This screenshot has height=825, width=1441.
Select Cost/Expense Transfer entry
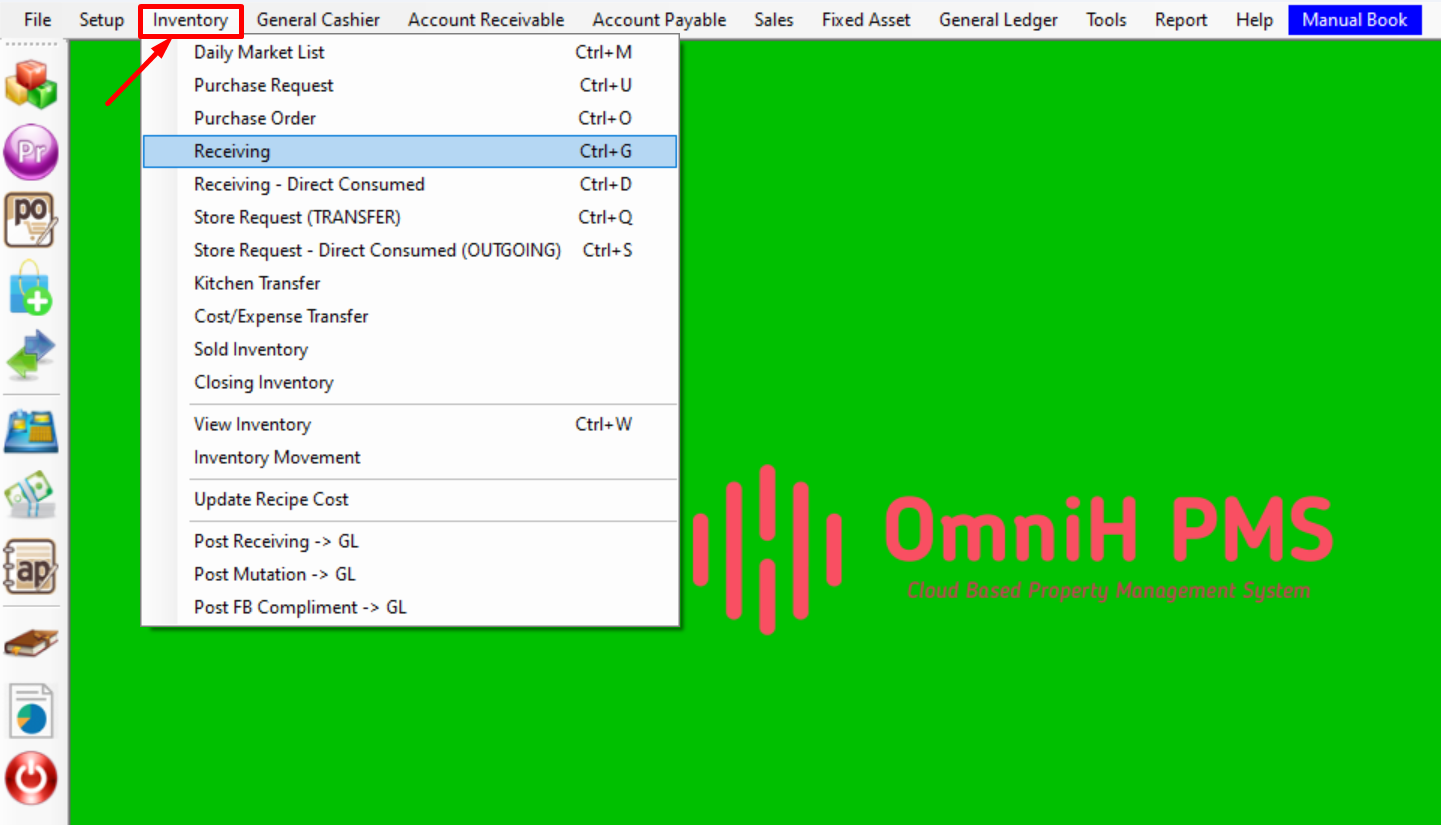tap(410, 316)
